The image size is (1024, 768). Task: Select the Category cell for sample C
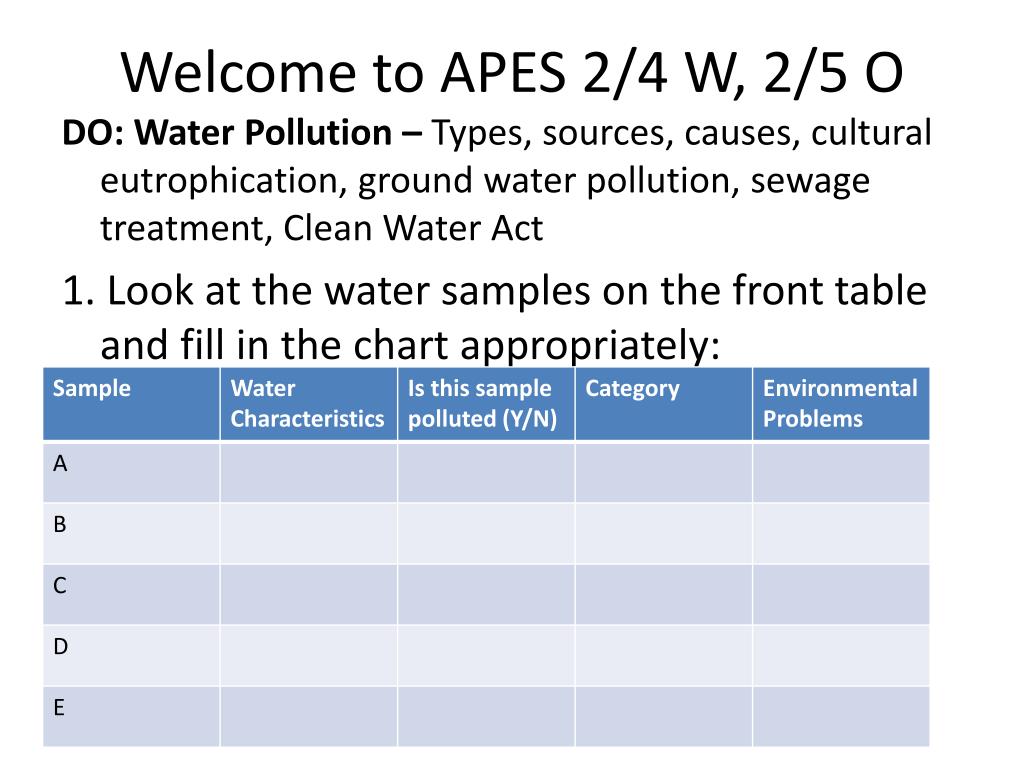[664, 594]
